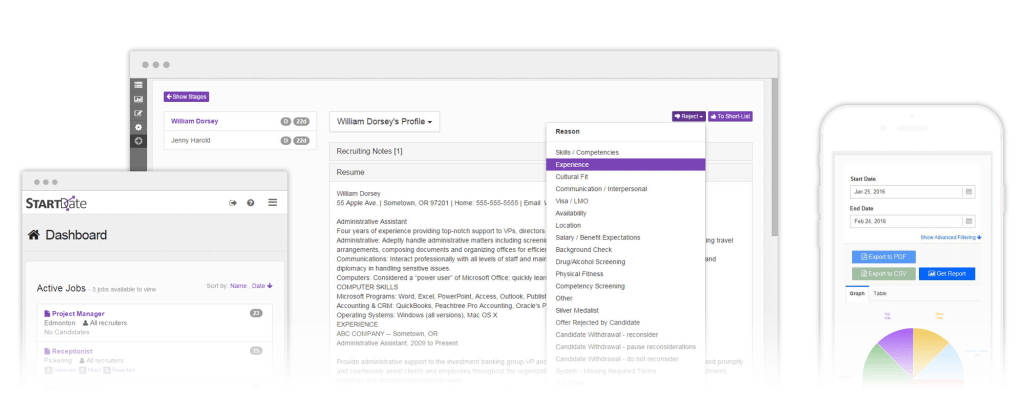The height and width of the screenshot is (395, 1024).
Task: Open the help question mark icon
Action: click(251, 203)
